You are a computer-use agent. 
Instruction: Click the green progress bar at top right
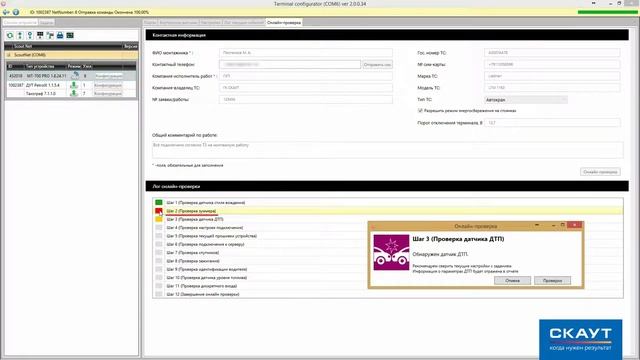(607, 12)
